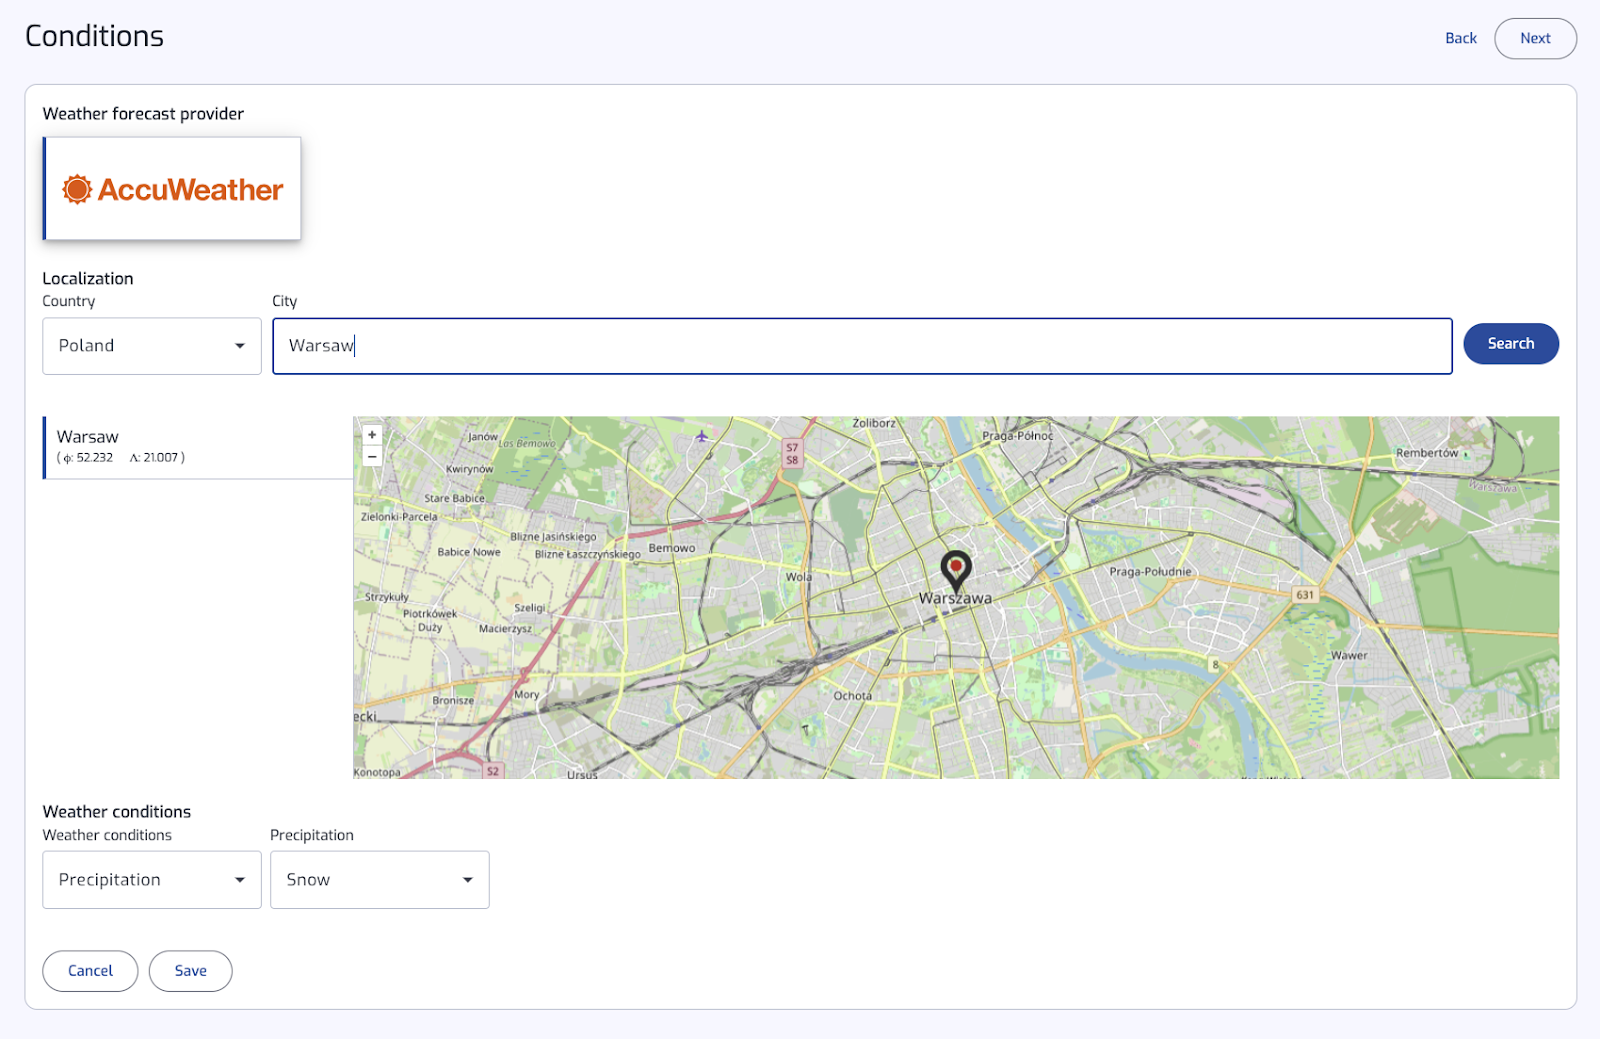
Task: Click the Warszawa location pin marker
Action: [x=956, y=570]
